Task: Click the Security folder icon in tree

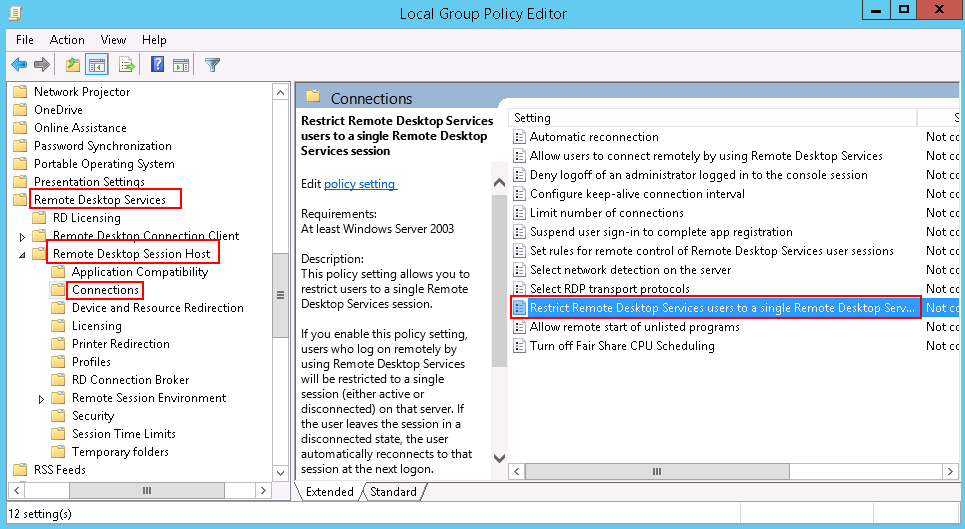Action: (58, 416)
